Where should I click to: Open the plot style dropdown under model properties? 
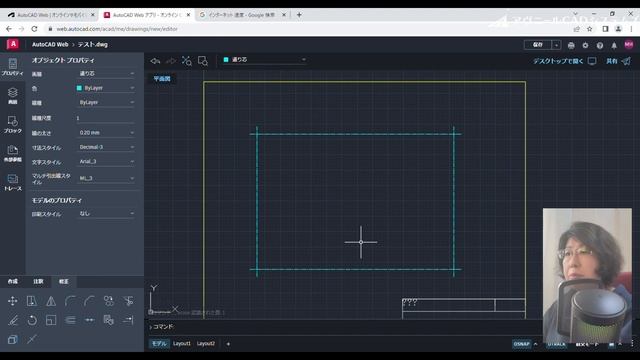click(x=106, y=213)
